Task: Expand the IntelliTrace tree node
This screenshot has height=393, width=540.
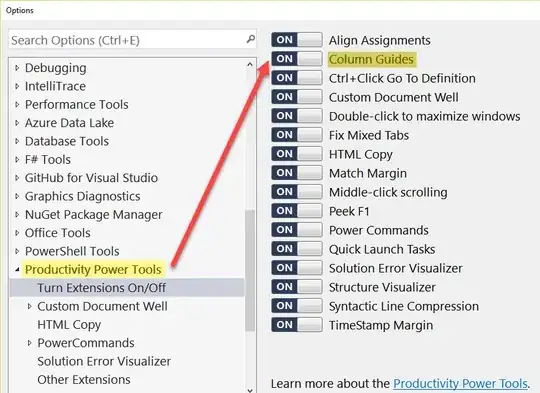Action: click(x=17, y=86)
